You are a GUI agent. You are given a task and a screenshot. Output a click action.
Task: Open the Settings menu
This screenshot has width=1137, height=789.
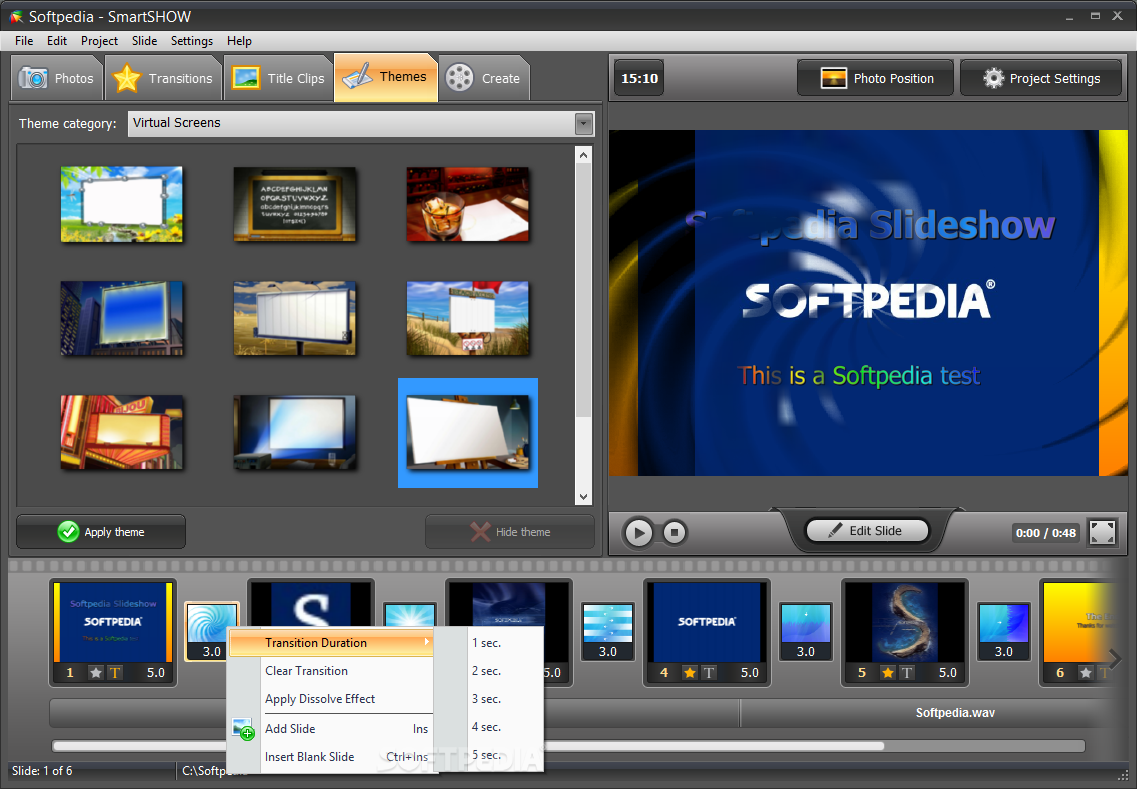coord(191,41)
